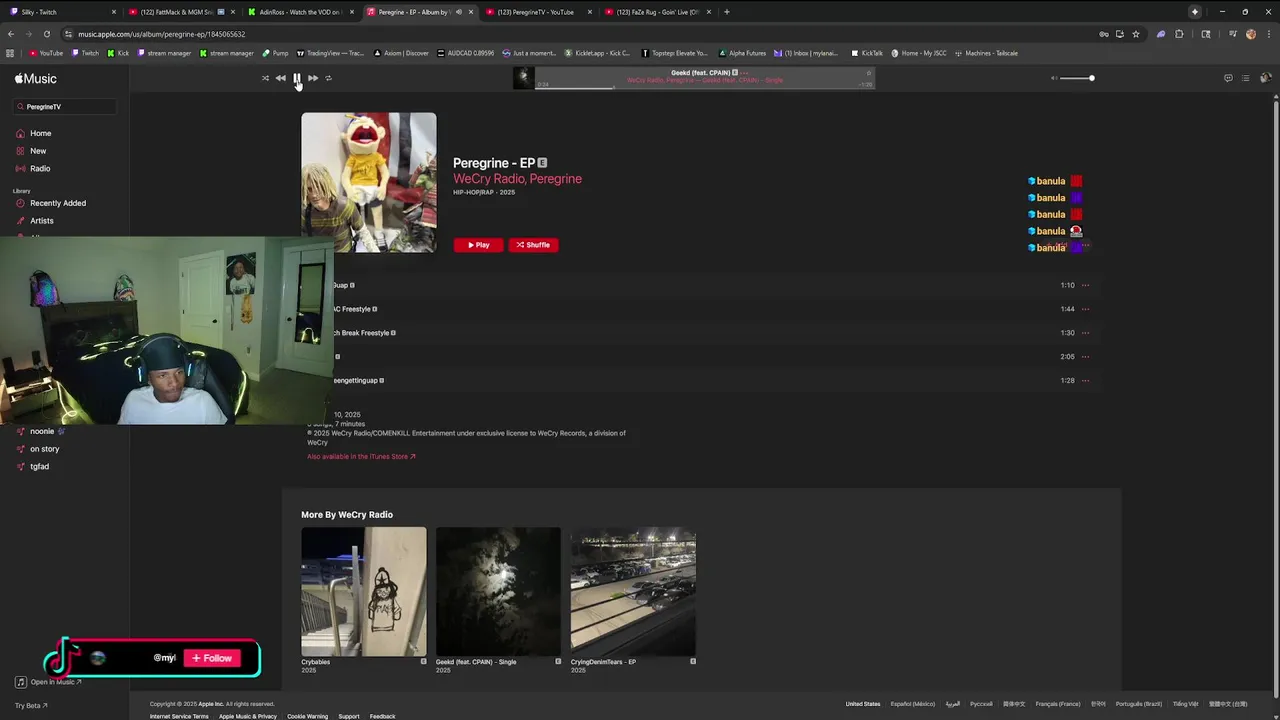Screen dimensions: 1280x720
Task: Open the lyrics panel icon
Action: [x=1228, y=78]
